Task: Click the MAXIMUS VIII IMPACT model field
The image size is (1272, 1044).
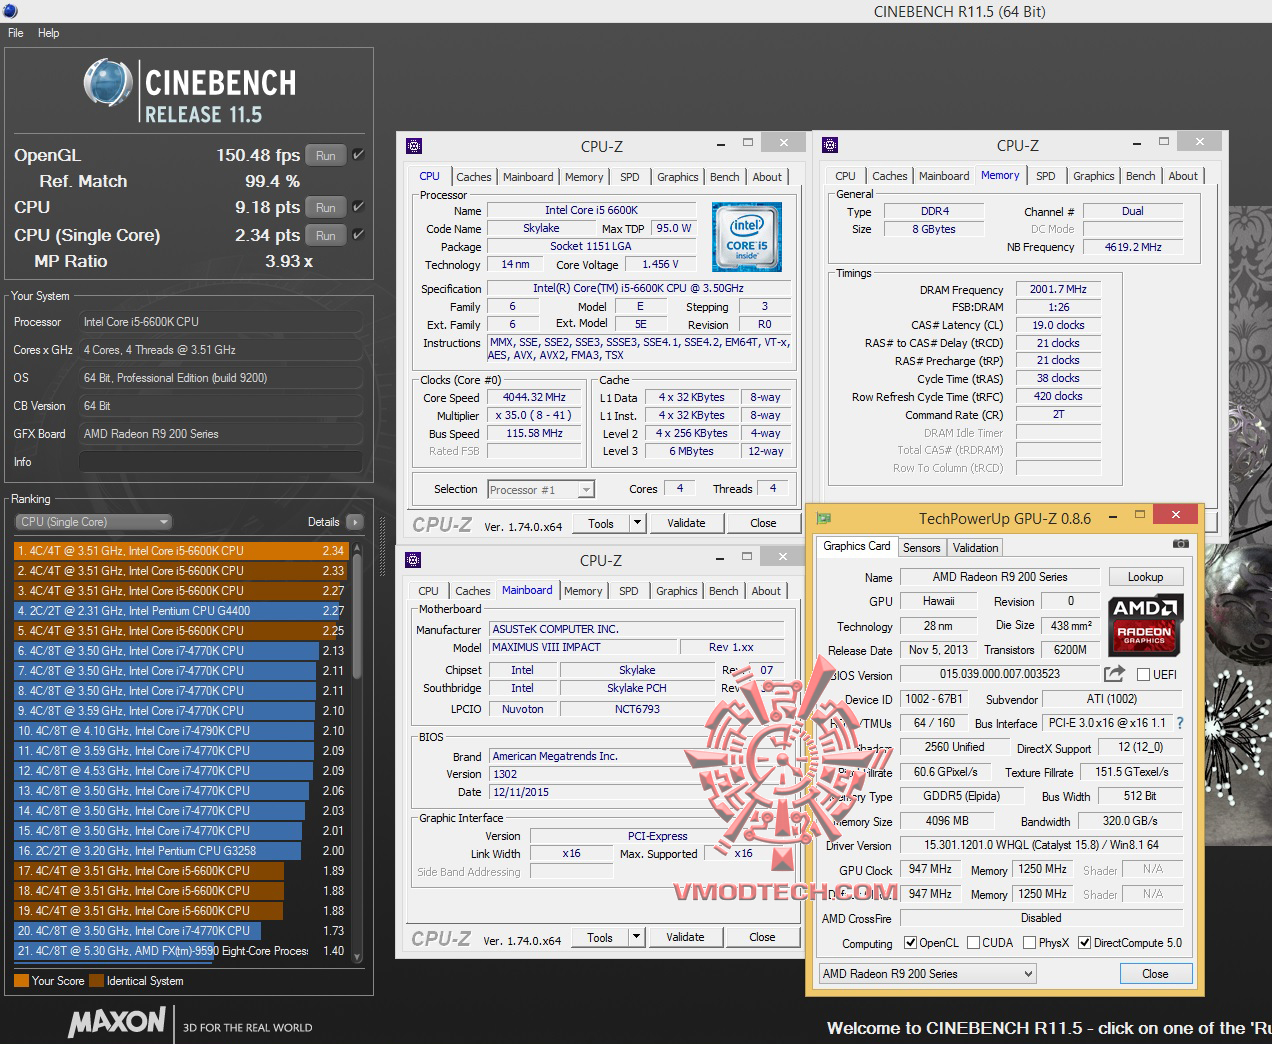Action: [x=584, y=647]
